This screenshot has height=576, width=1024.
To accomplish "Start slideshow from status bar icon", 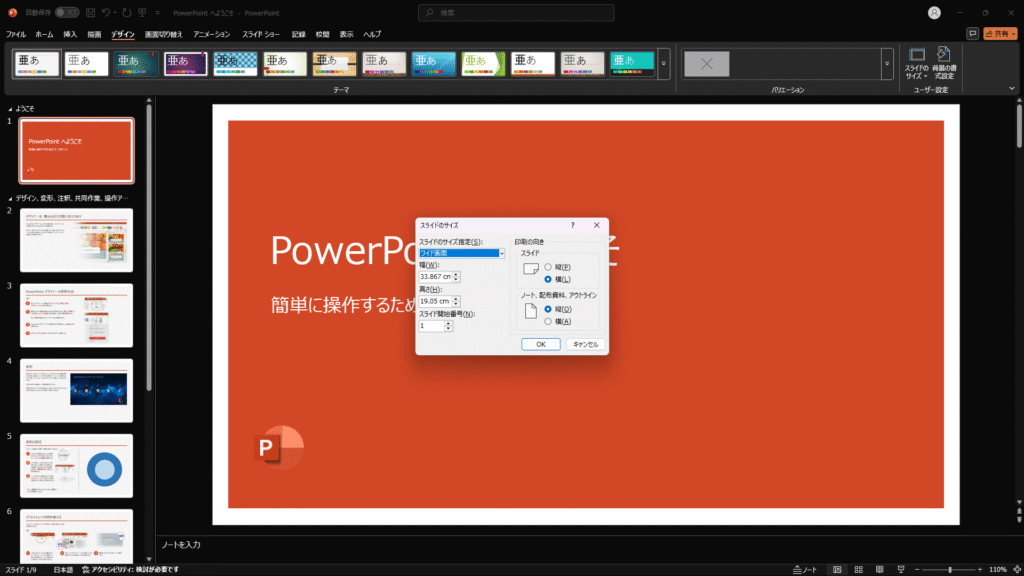I will [899, 569].
